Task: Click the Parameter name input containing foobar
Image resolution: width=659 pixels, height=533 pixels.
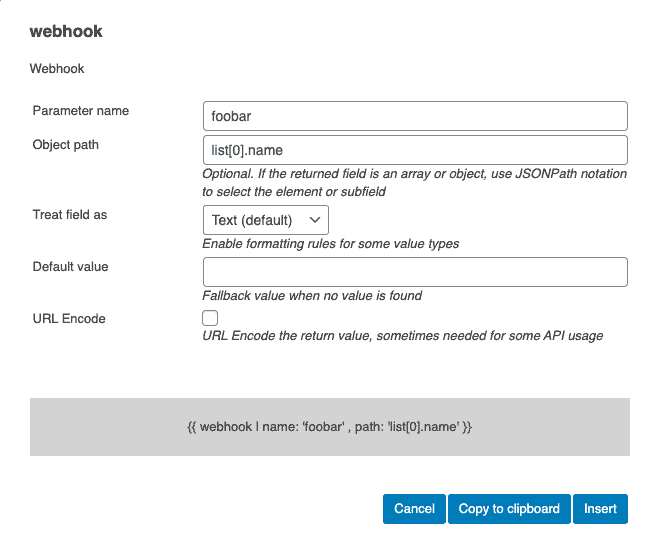Action: pyautogui.click(x=414, y=116)
